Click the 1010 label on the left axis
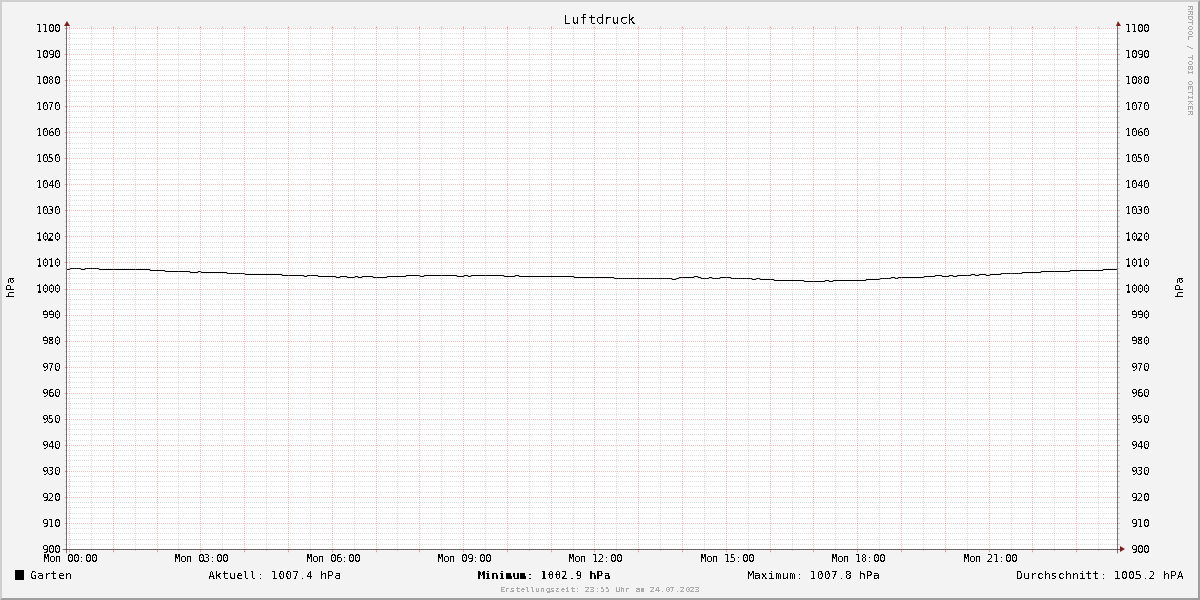 pos(47,263)
